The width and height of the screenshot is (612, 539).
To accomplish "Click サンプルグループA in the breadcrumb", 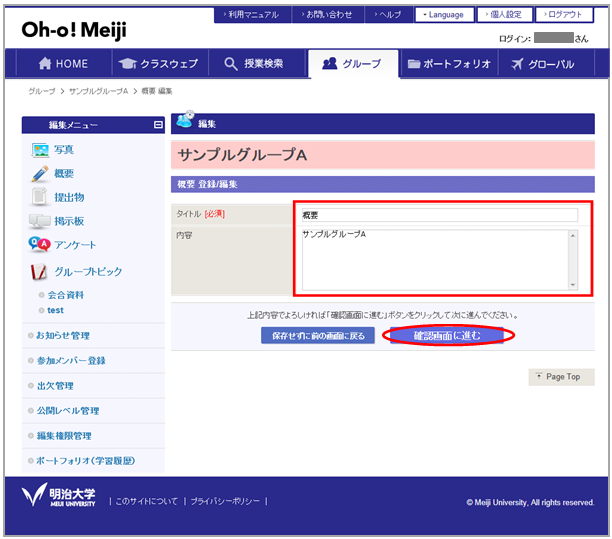I will pyautogui.click(x=99, y=91).
